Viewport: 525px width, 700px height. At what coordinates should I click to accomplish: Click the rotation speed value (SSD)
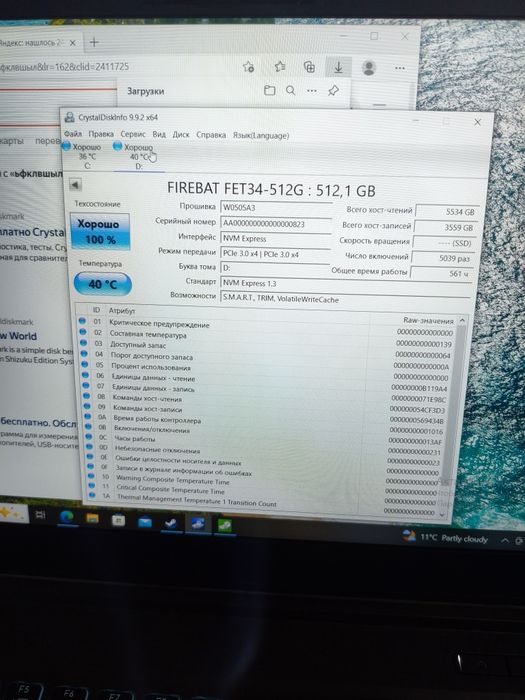coord(444,243)
